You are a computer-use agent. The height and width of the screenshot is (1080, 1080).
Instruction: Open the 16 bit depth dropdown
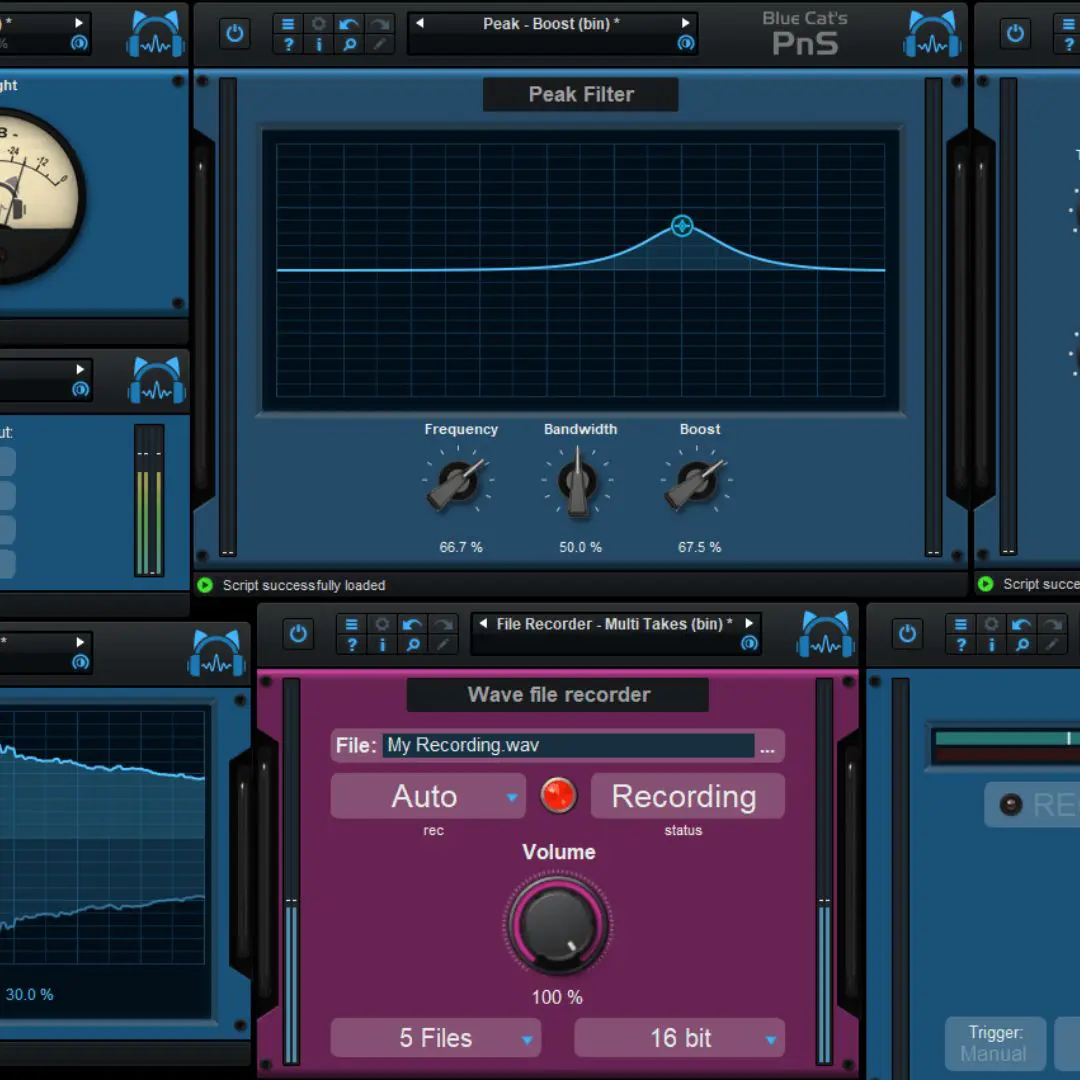679,1037
